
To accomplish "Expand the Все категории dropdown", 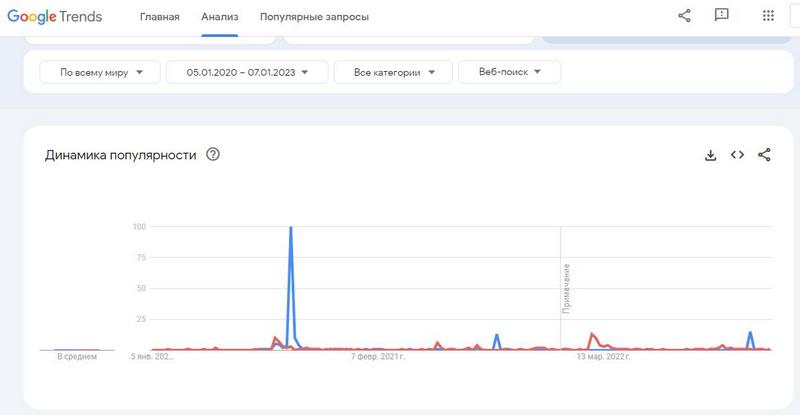I will [x=391, y=72].
